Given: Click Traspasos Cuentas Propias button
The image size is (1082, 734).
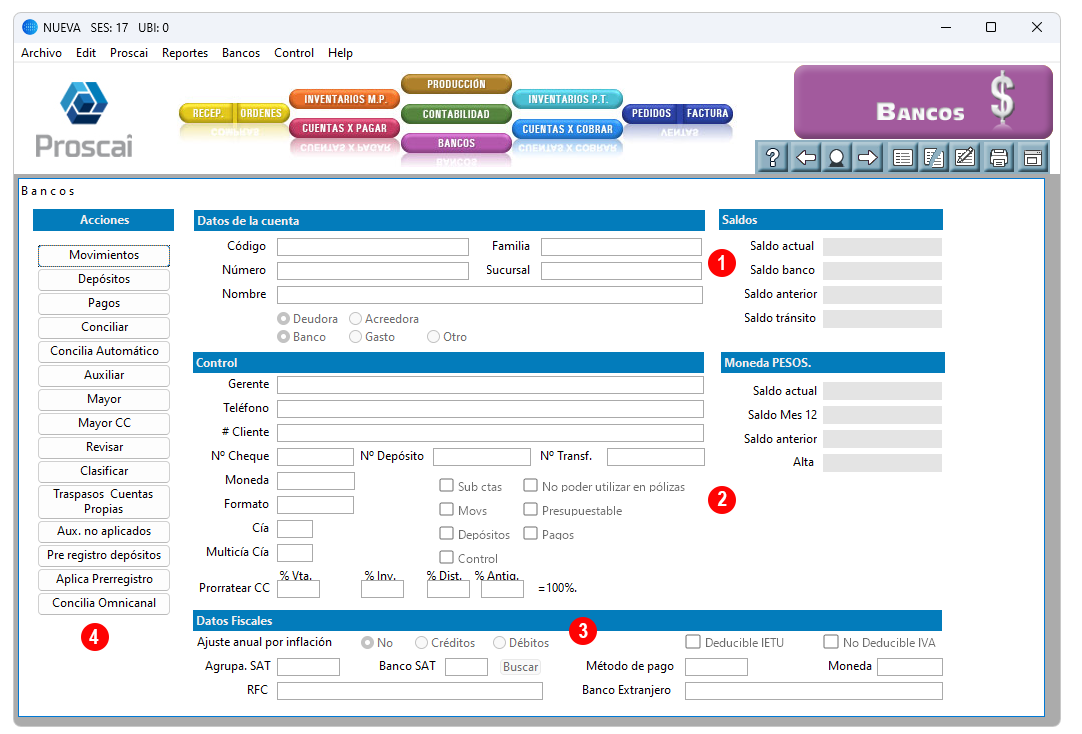Looking at the screenshot, I should coord(104,502).
